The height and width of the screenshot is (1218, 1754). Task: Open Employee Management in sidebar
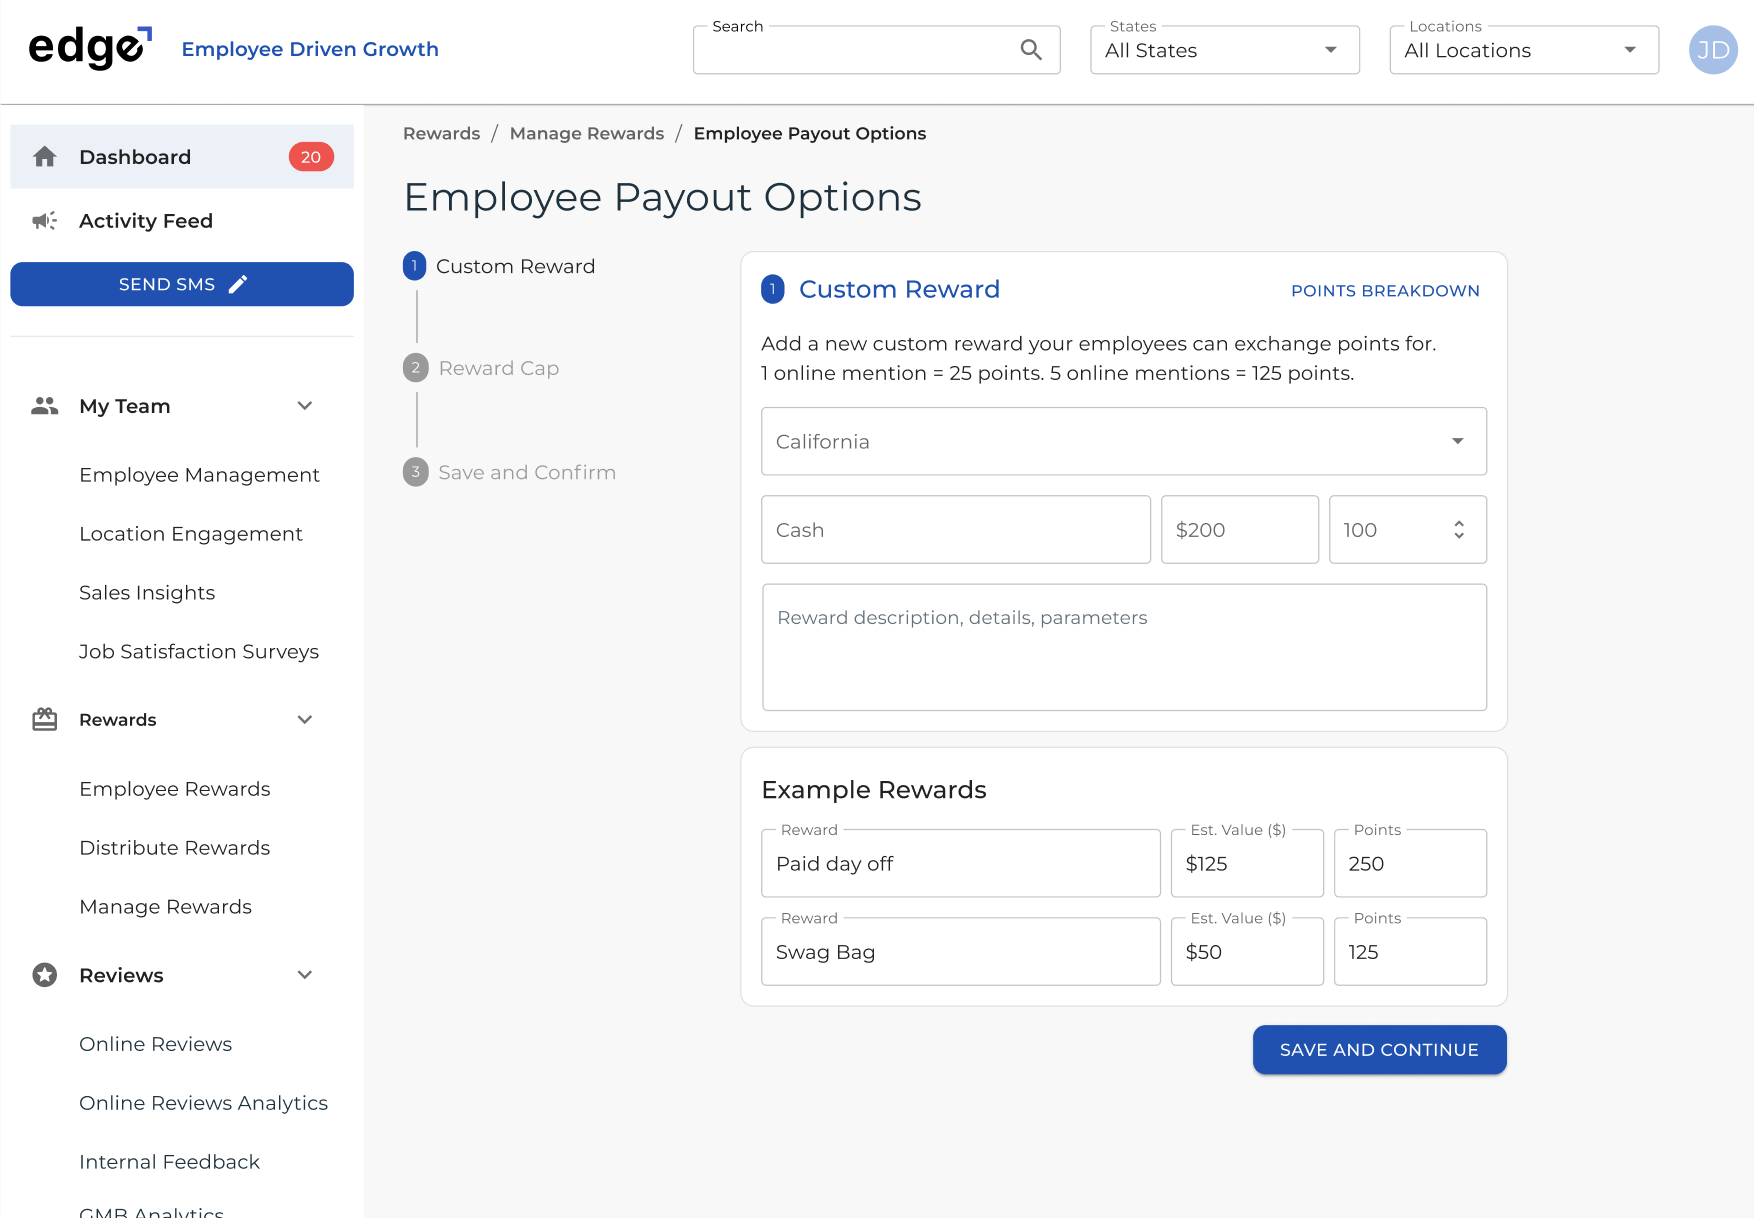coord(199,475)
